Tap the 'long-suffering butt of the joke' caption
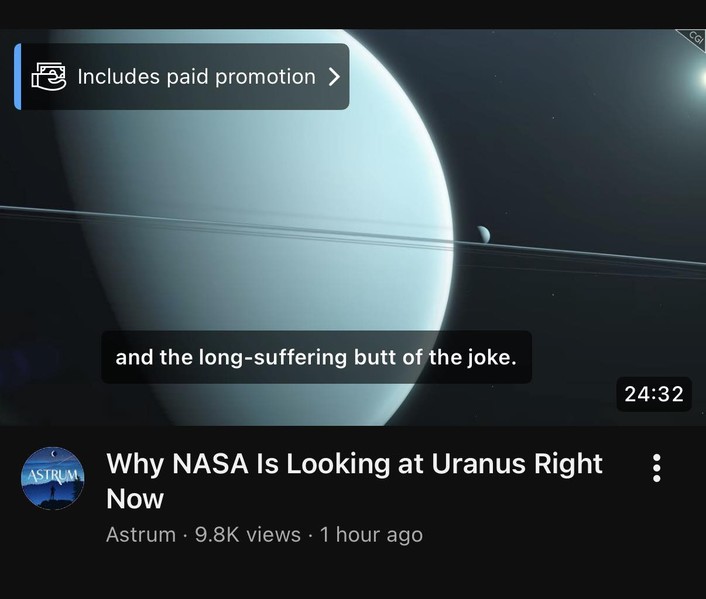 317,357
